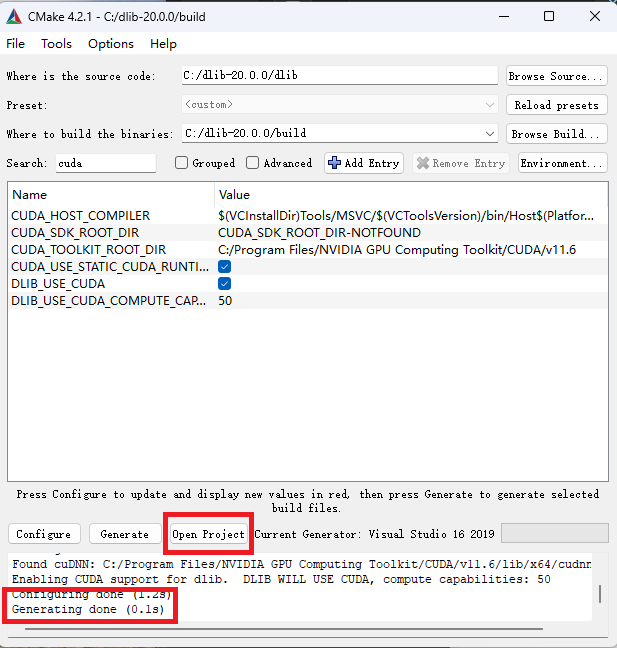Maximize the CMake window

point(549,17)
